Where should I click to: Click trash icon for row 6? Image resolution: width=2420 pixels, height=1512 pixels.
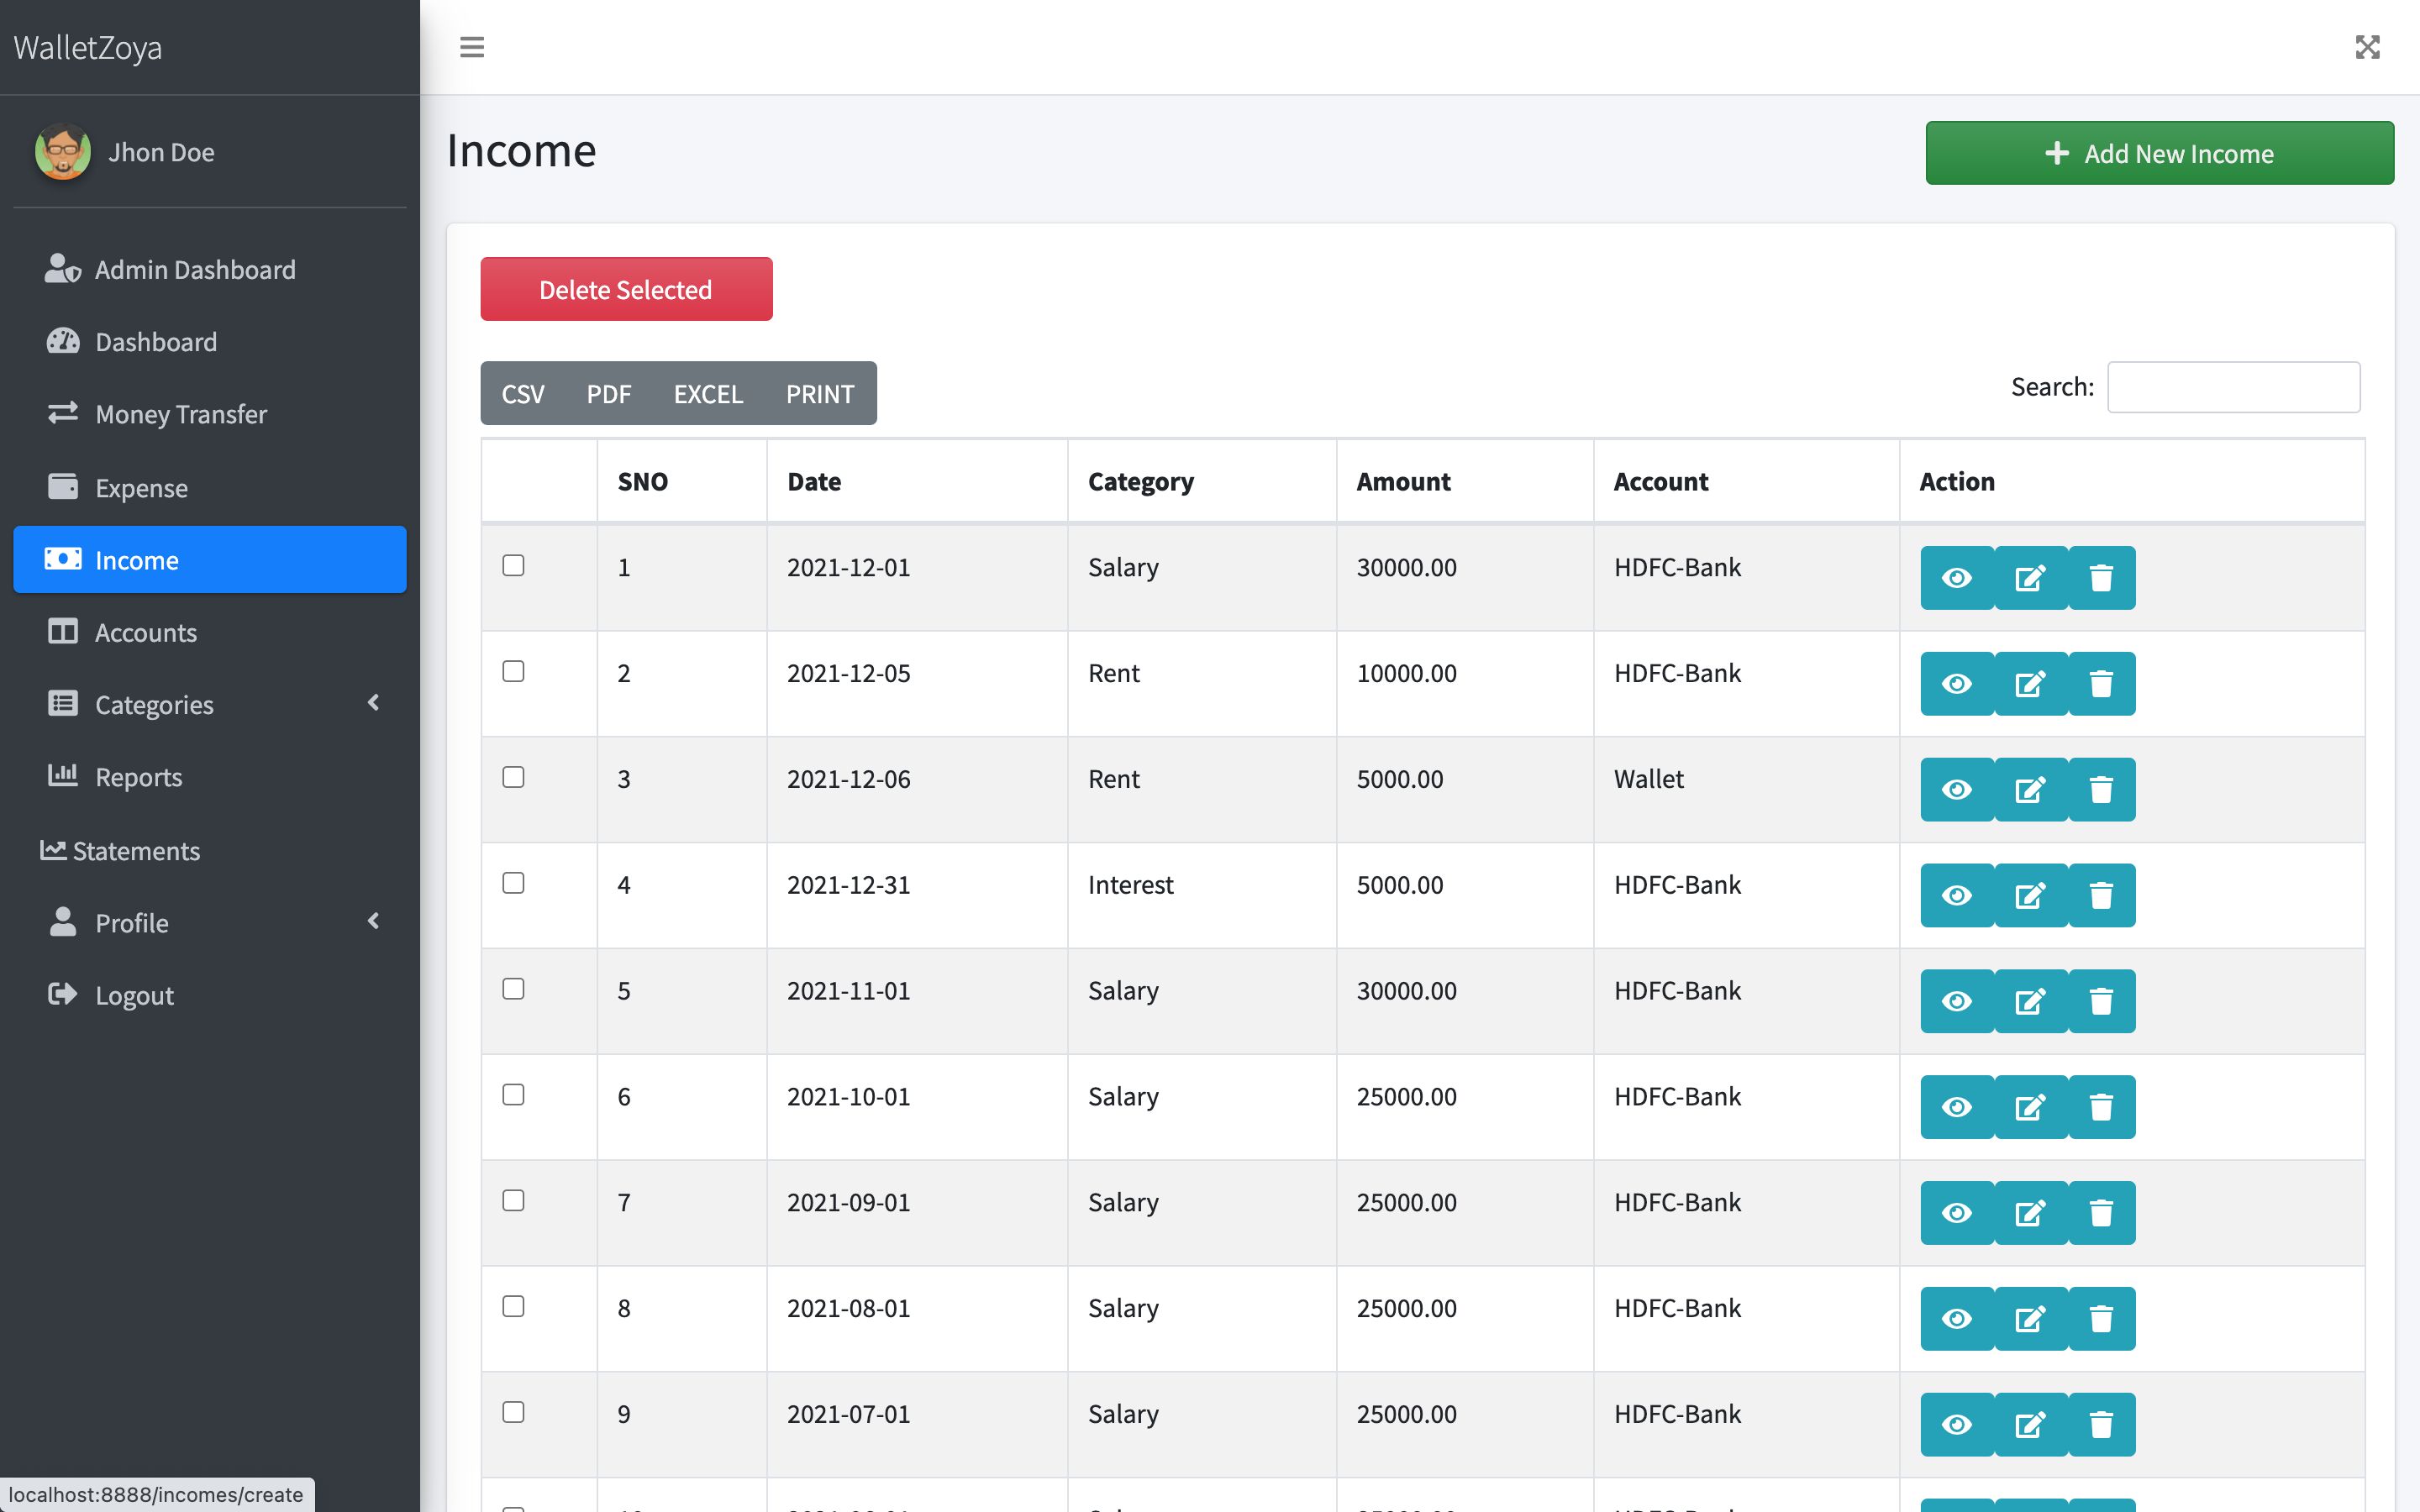[2101, 1107]
